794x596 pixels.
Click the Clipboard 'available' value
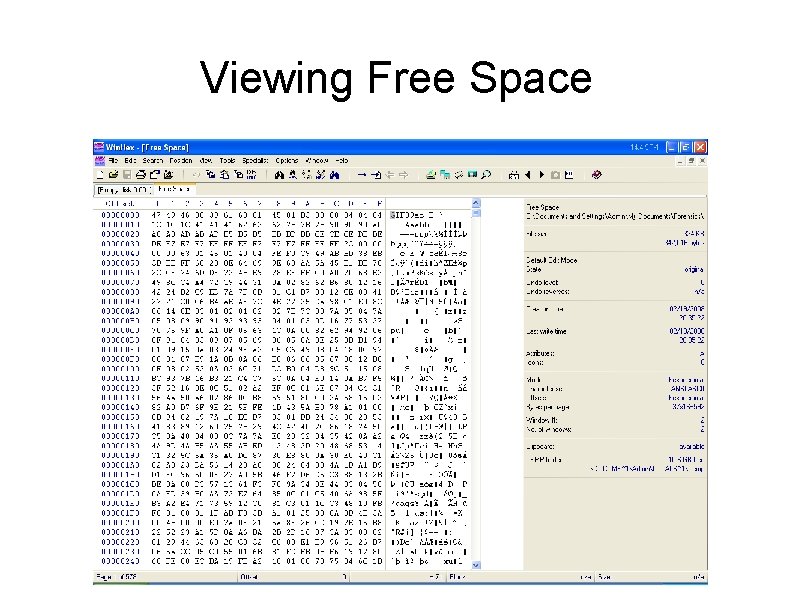(692, 447)
